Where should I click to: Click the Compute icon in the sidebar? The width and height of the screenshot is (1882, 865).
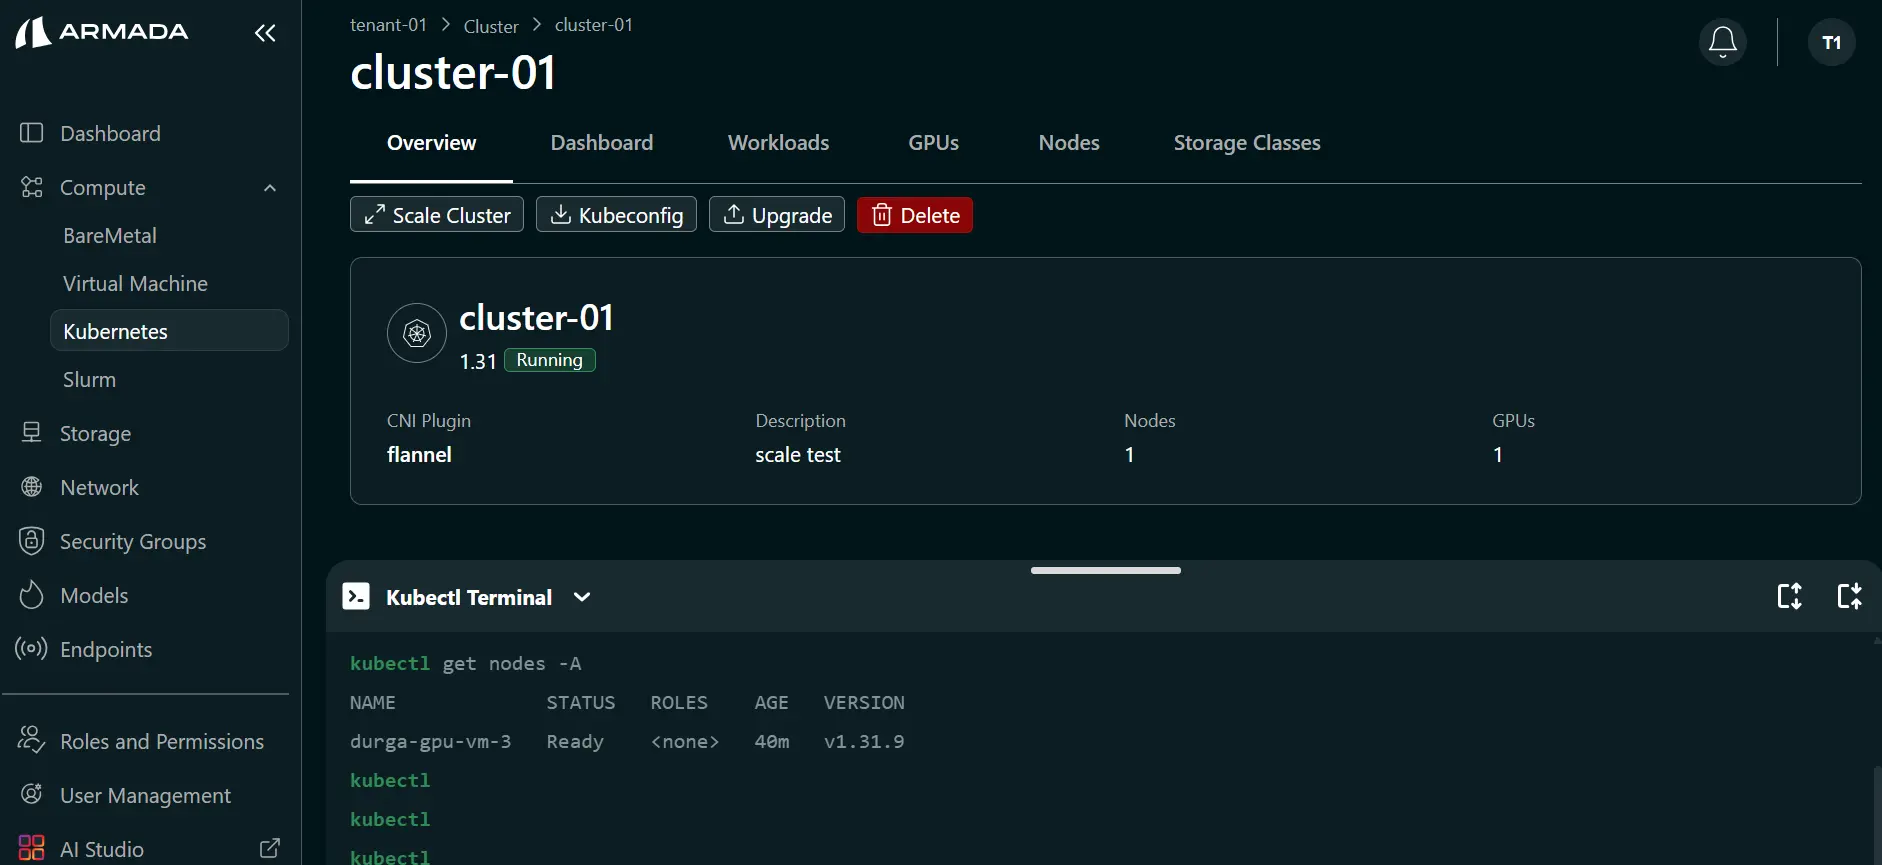click(x=32, y=187)
